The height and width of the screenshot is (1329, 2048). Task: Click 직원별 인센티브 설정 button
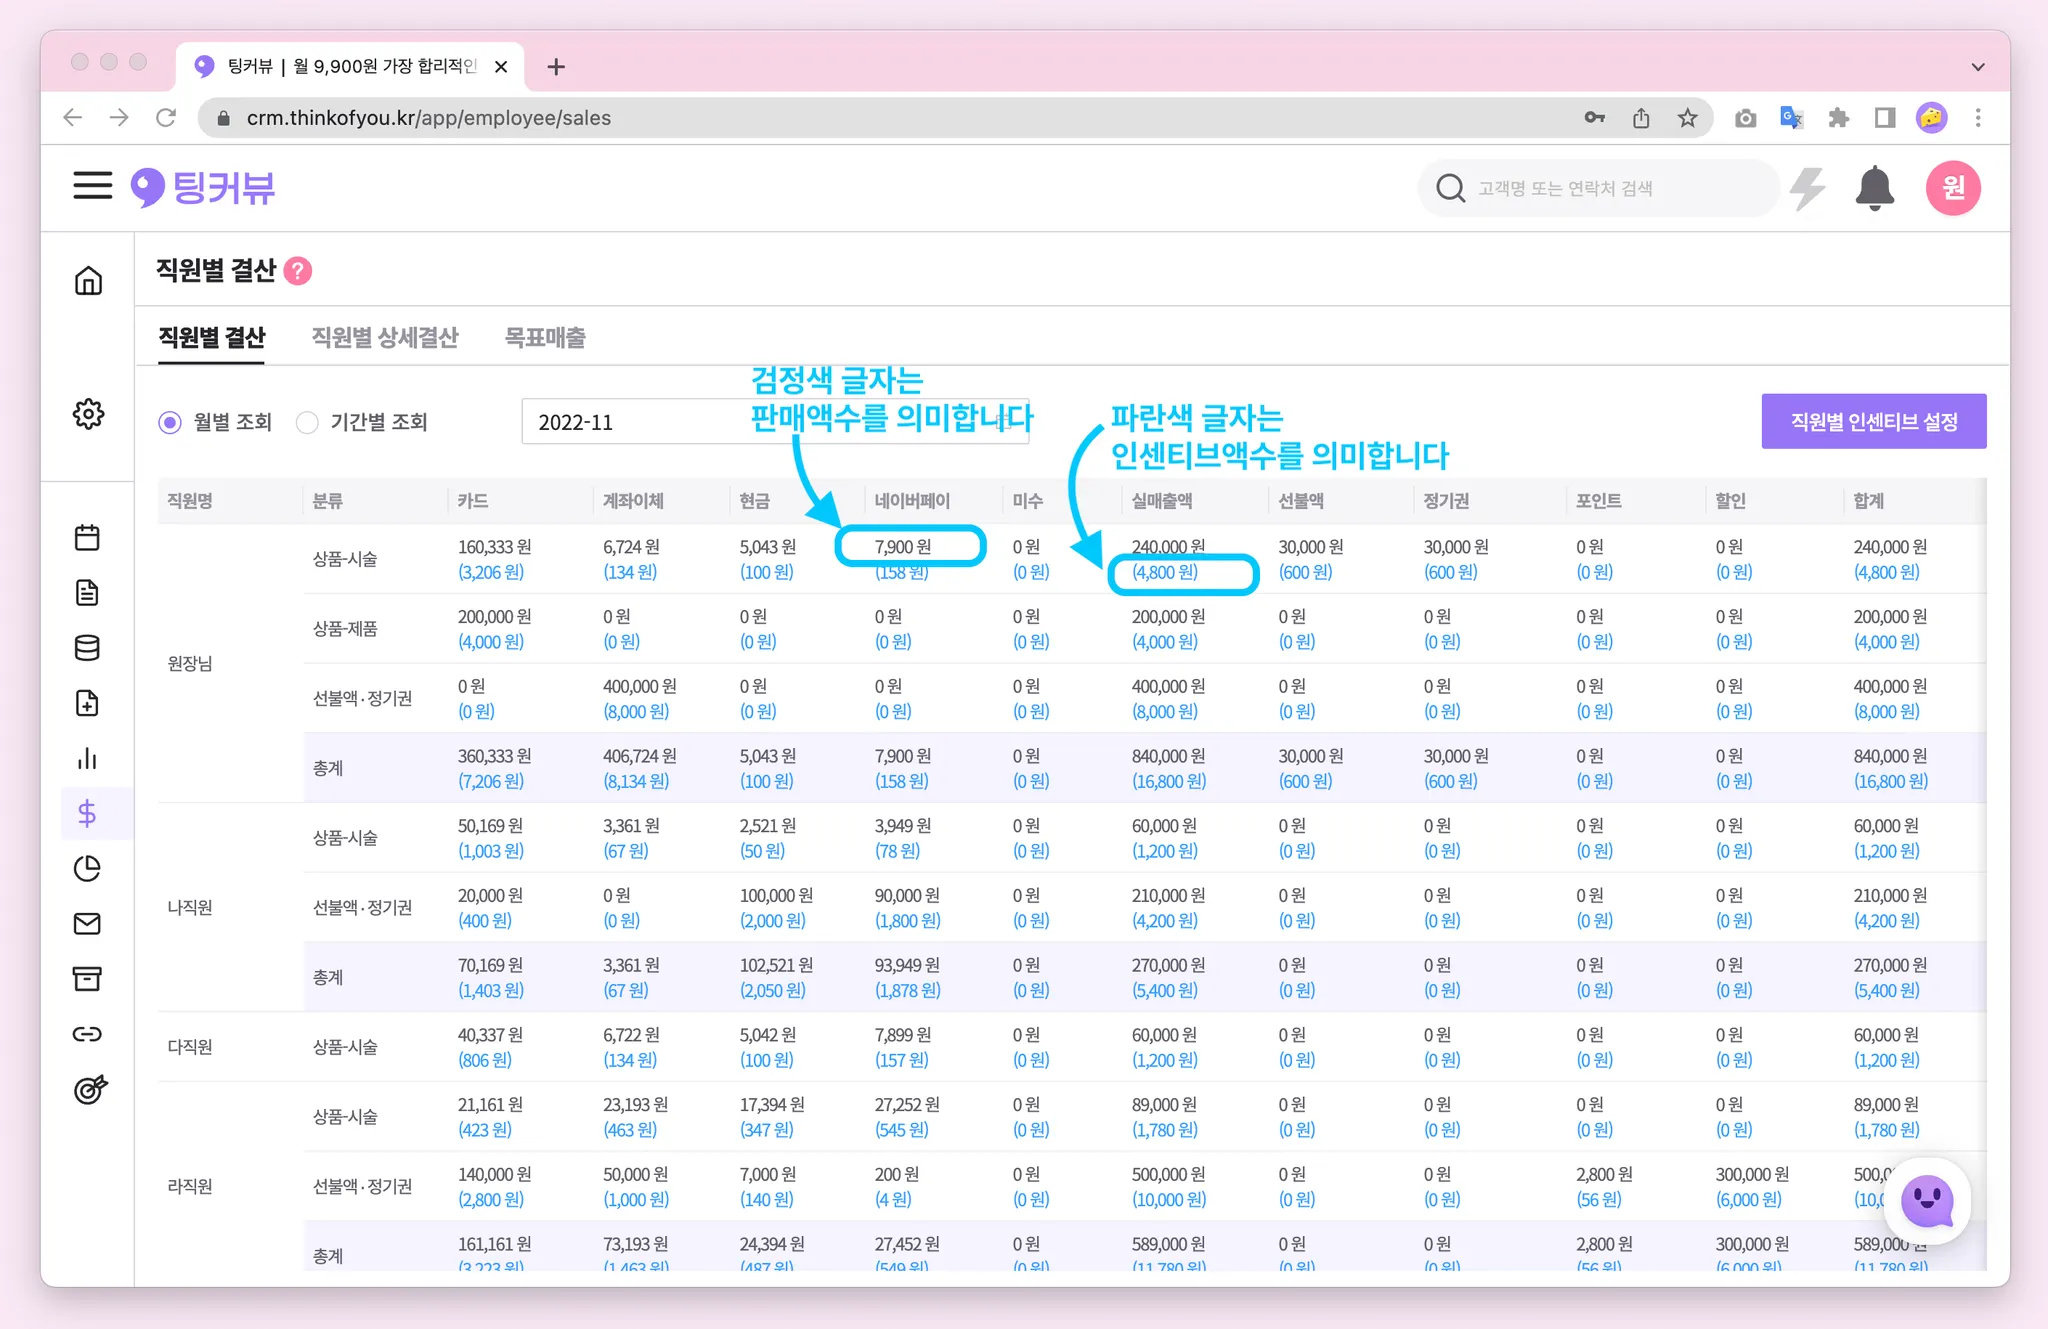[1873, 422]
